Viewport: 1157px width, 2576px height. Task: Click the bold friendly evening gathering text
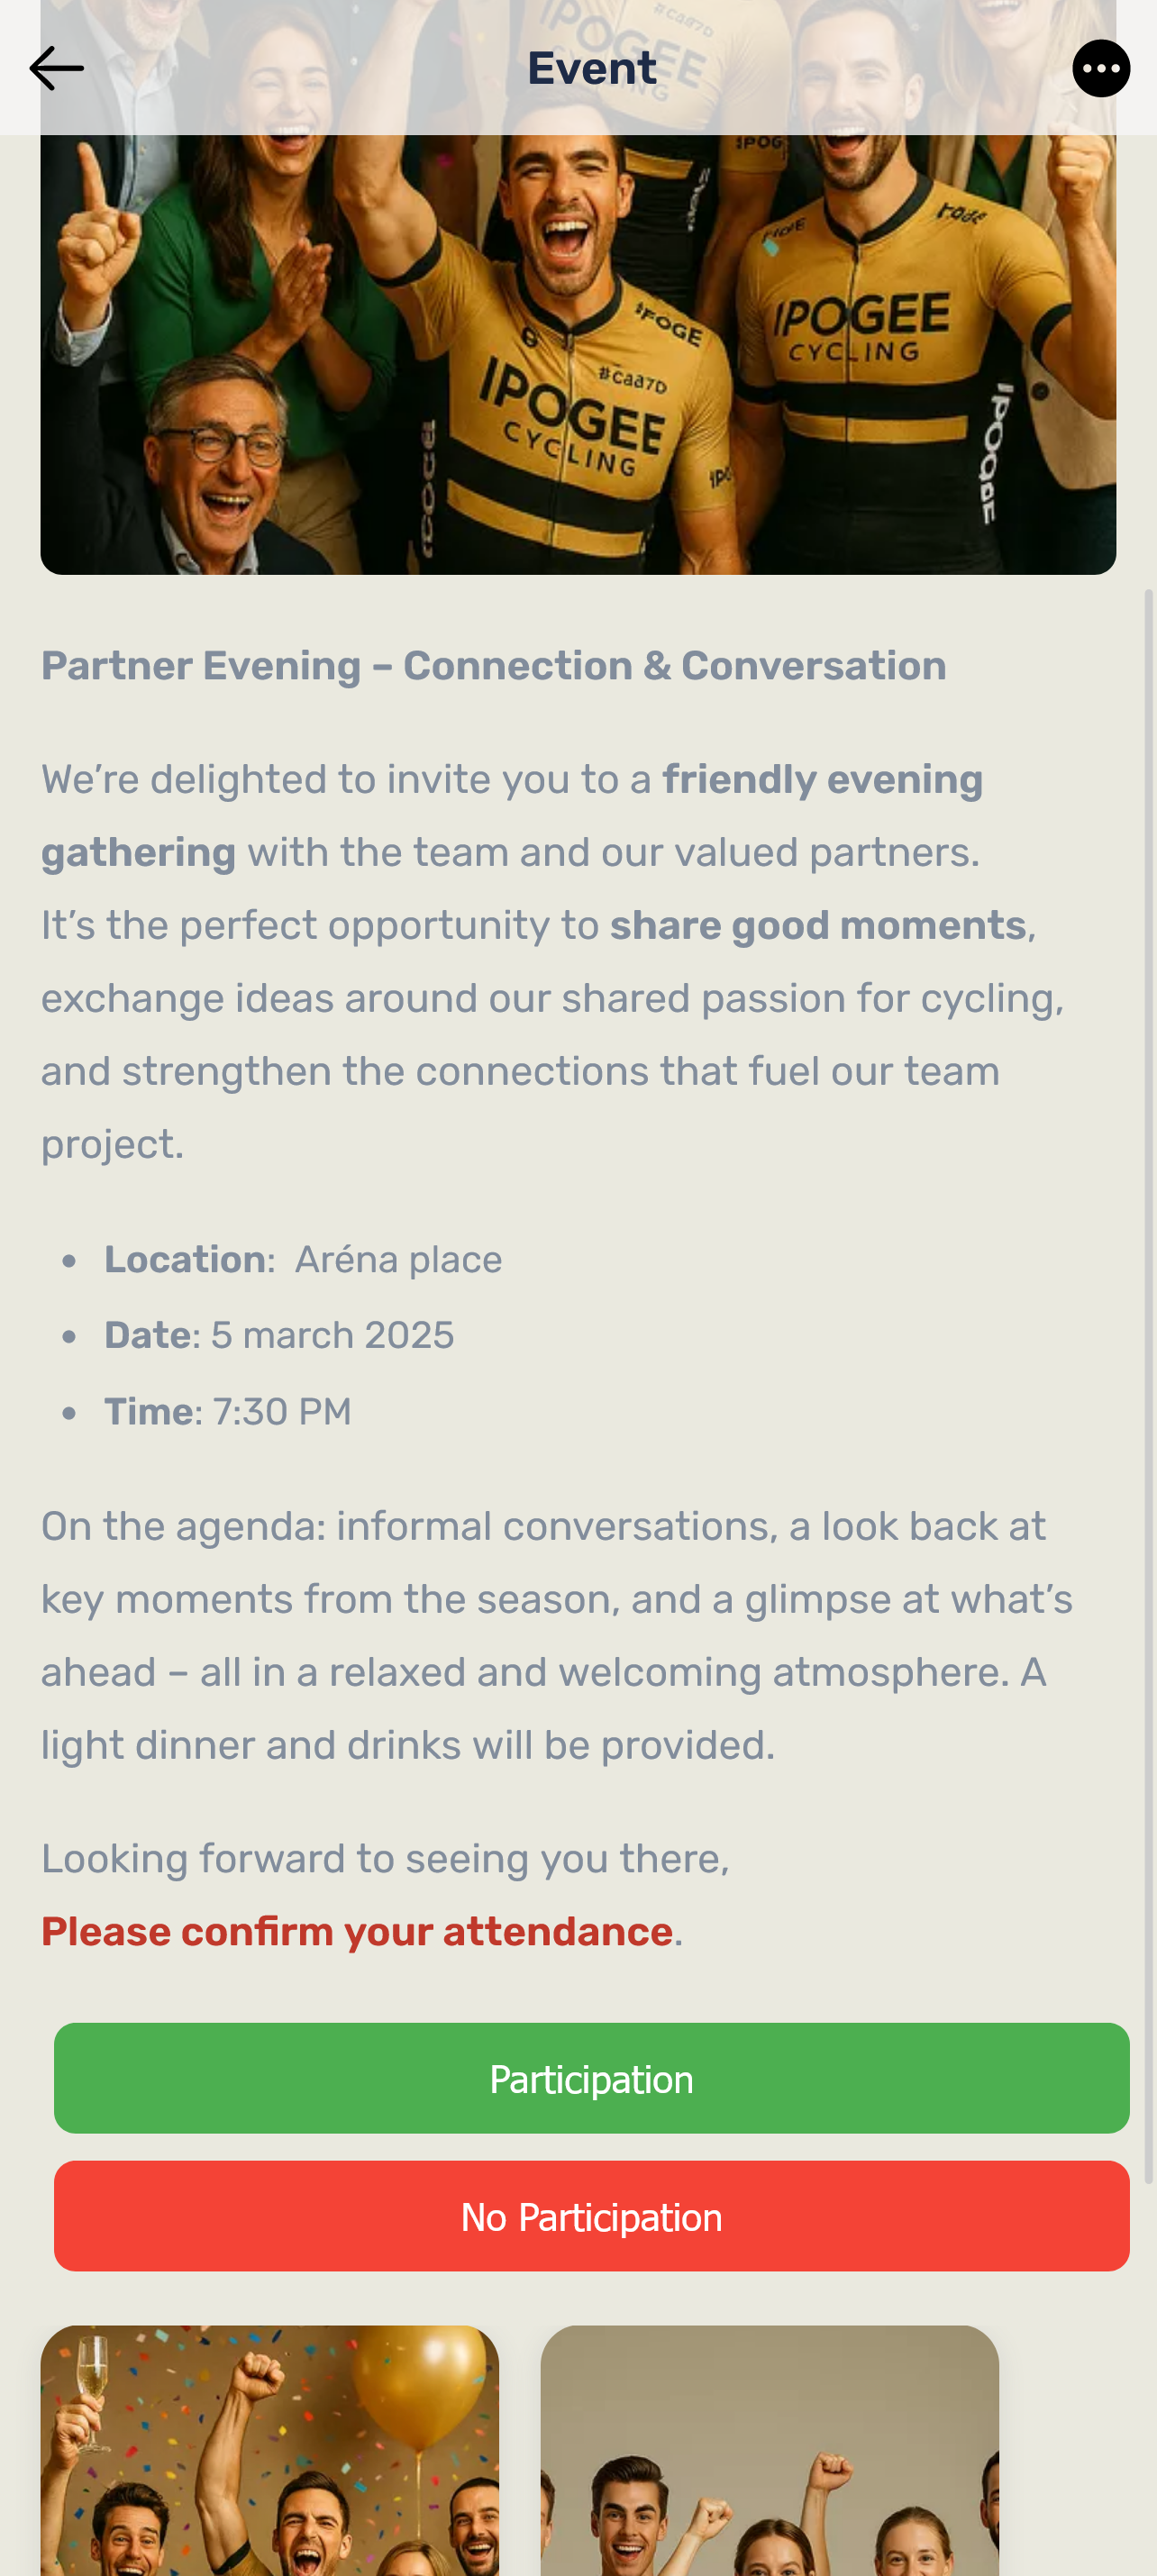pyautogui.click(x=822, y=780)
